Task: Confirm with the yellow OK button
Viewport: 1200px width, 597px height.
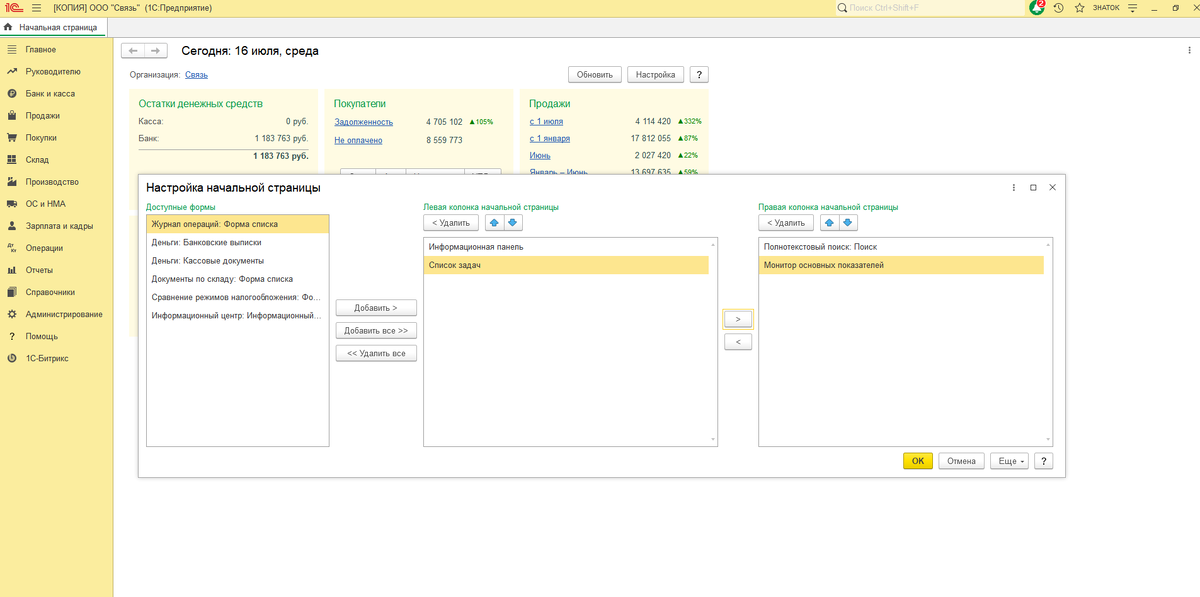Action: pyautogui.click(x=918, y=461)
